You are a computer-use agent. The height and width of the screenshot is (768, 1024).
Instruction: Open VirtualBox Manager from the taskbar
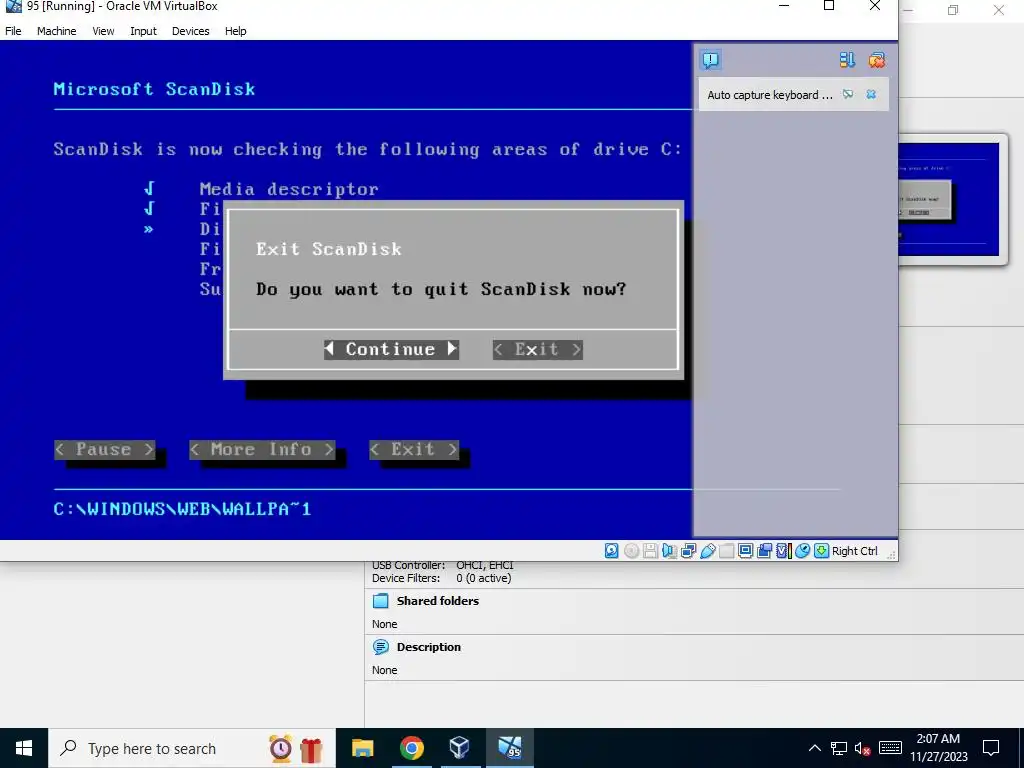click(460, 748)
